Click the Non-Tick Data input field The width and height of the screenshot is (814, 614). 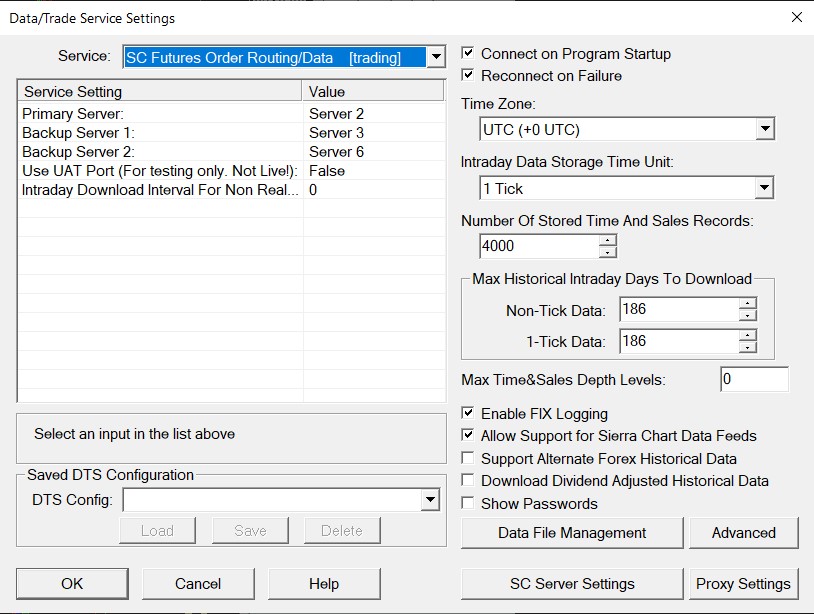point(679,309)
